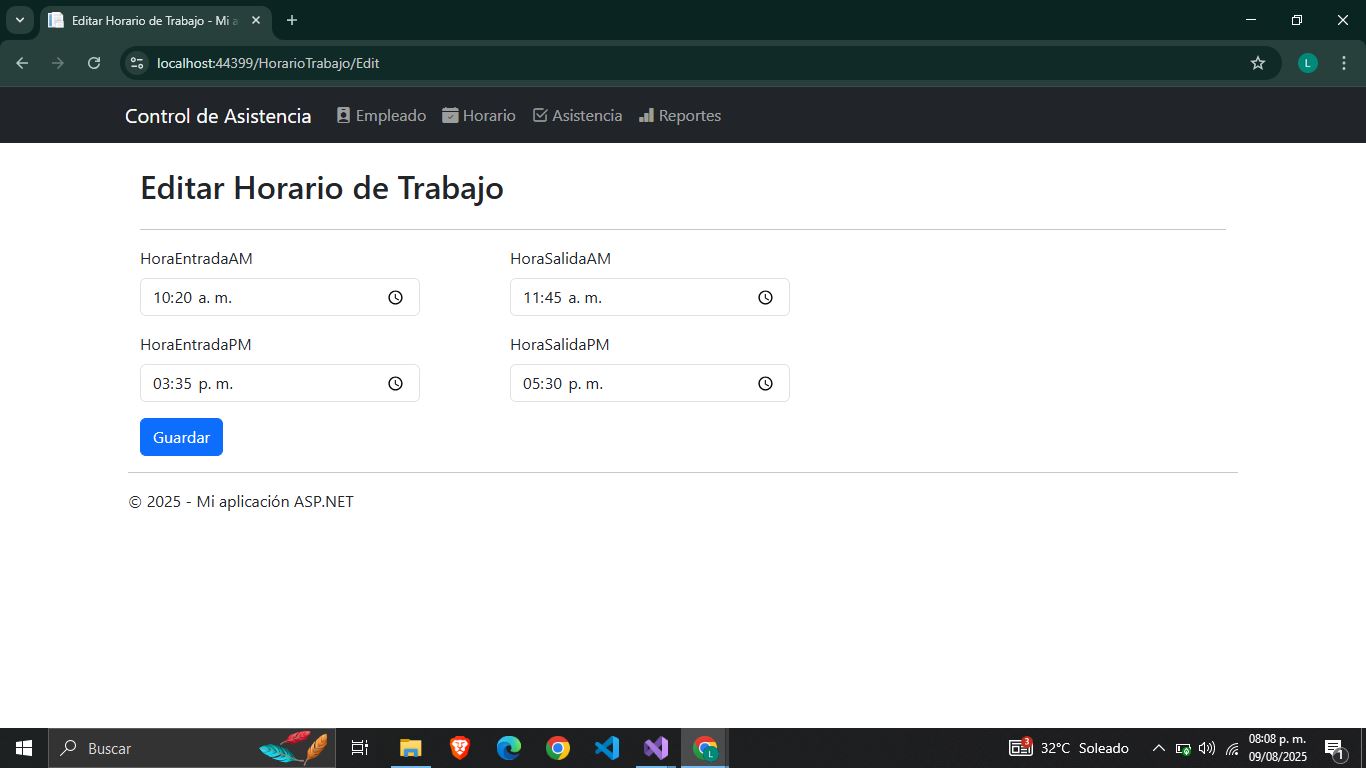This screenshot has width=1366, height=768.
Task: Open the Empleado nav link
Action: click(381, 116)
